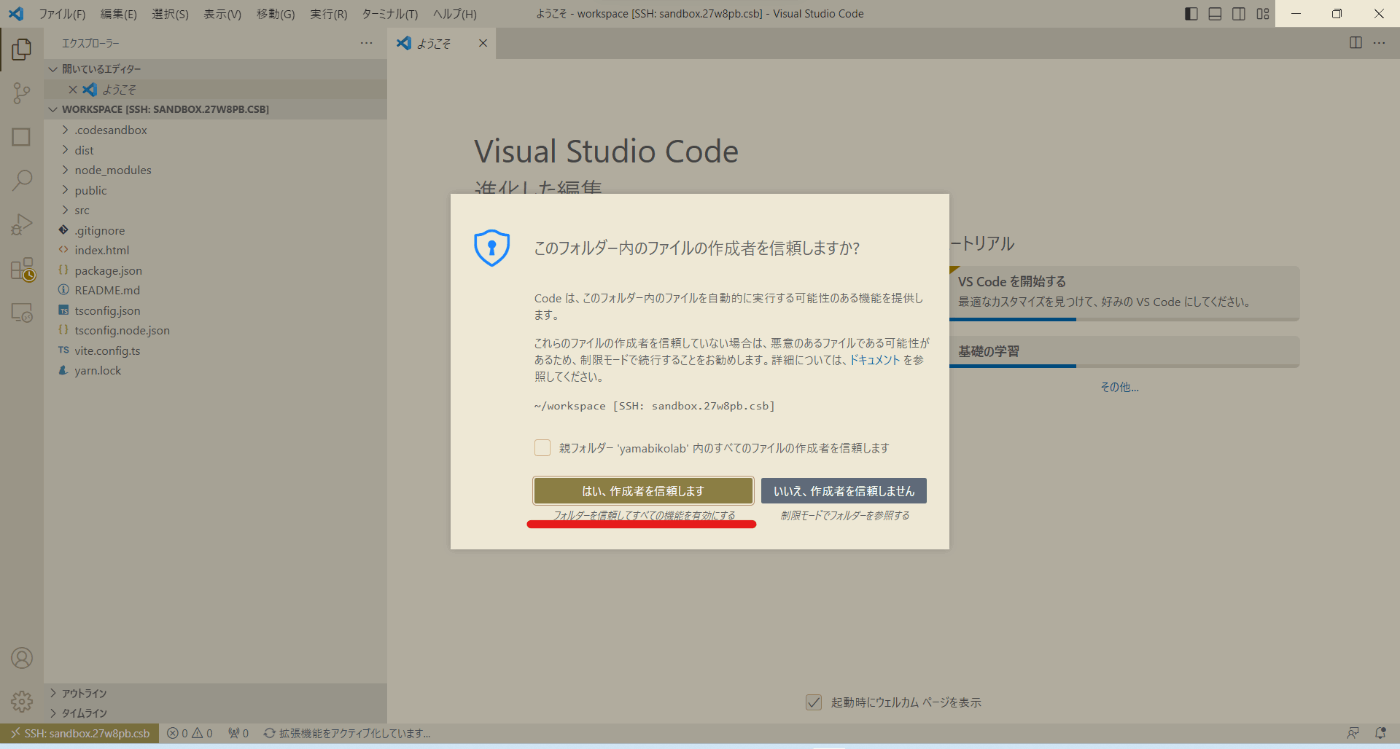This screenshot has width=1400, height=749.
Task: Open the その他... link
Action: (1119, 387)
